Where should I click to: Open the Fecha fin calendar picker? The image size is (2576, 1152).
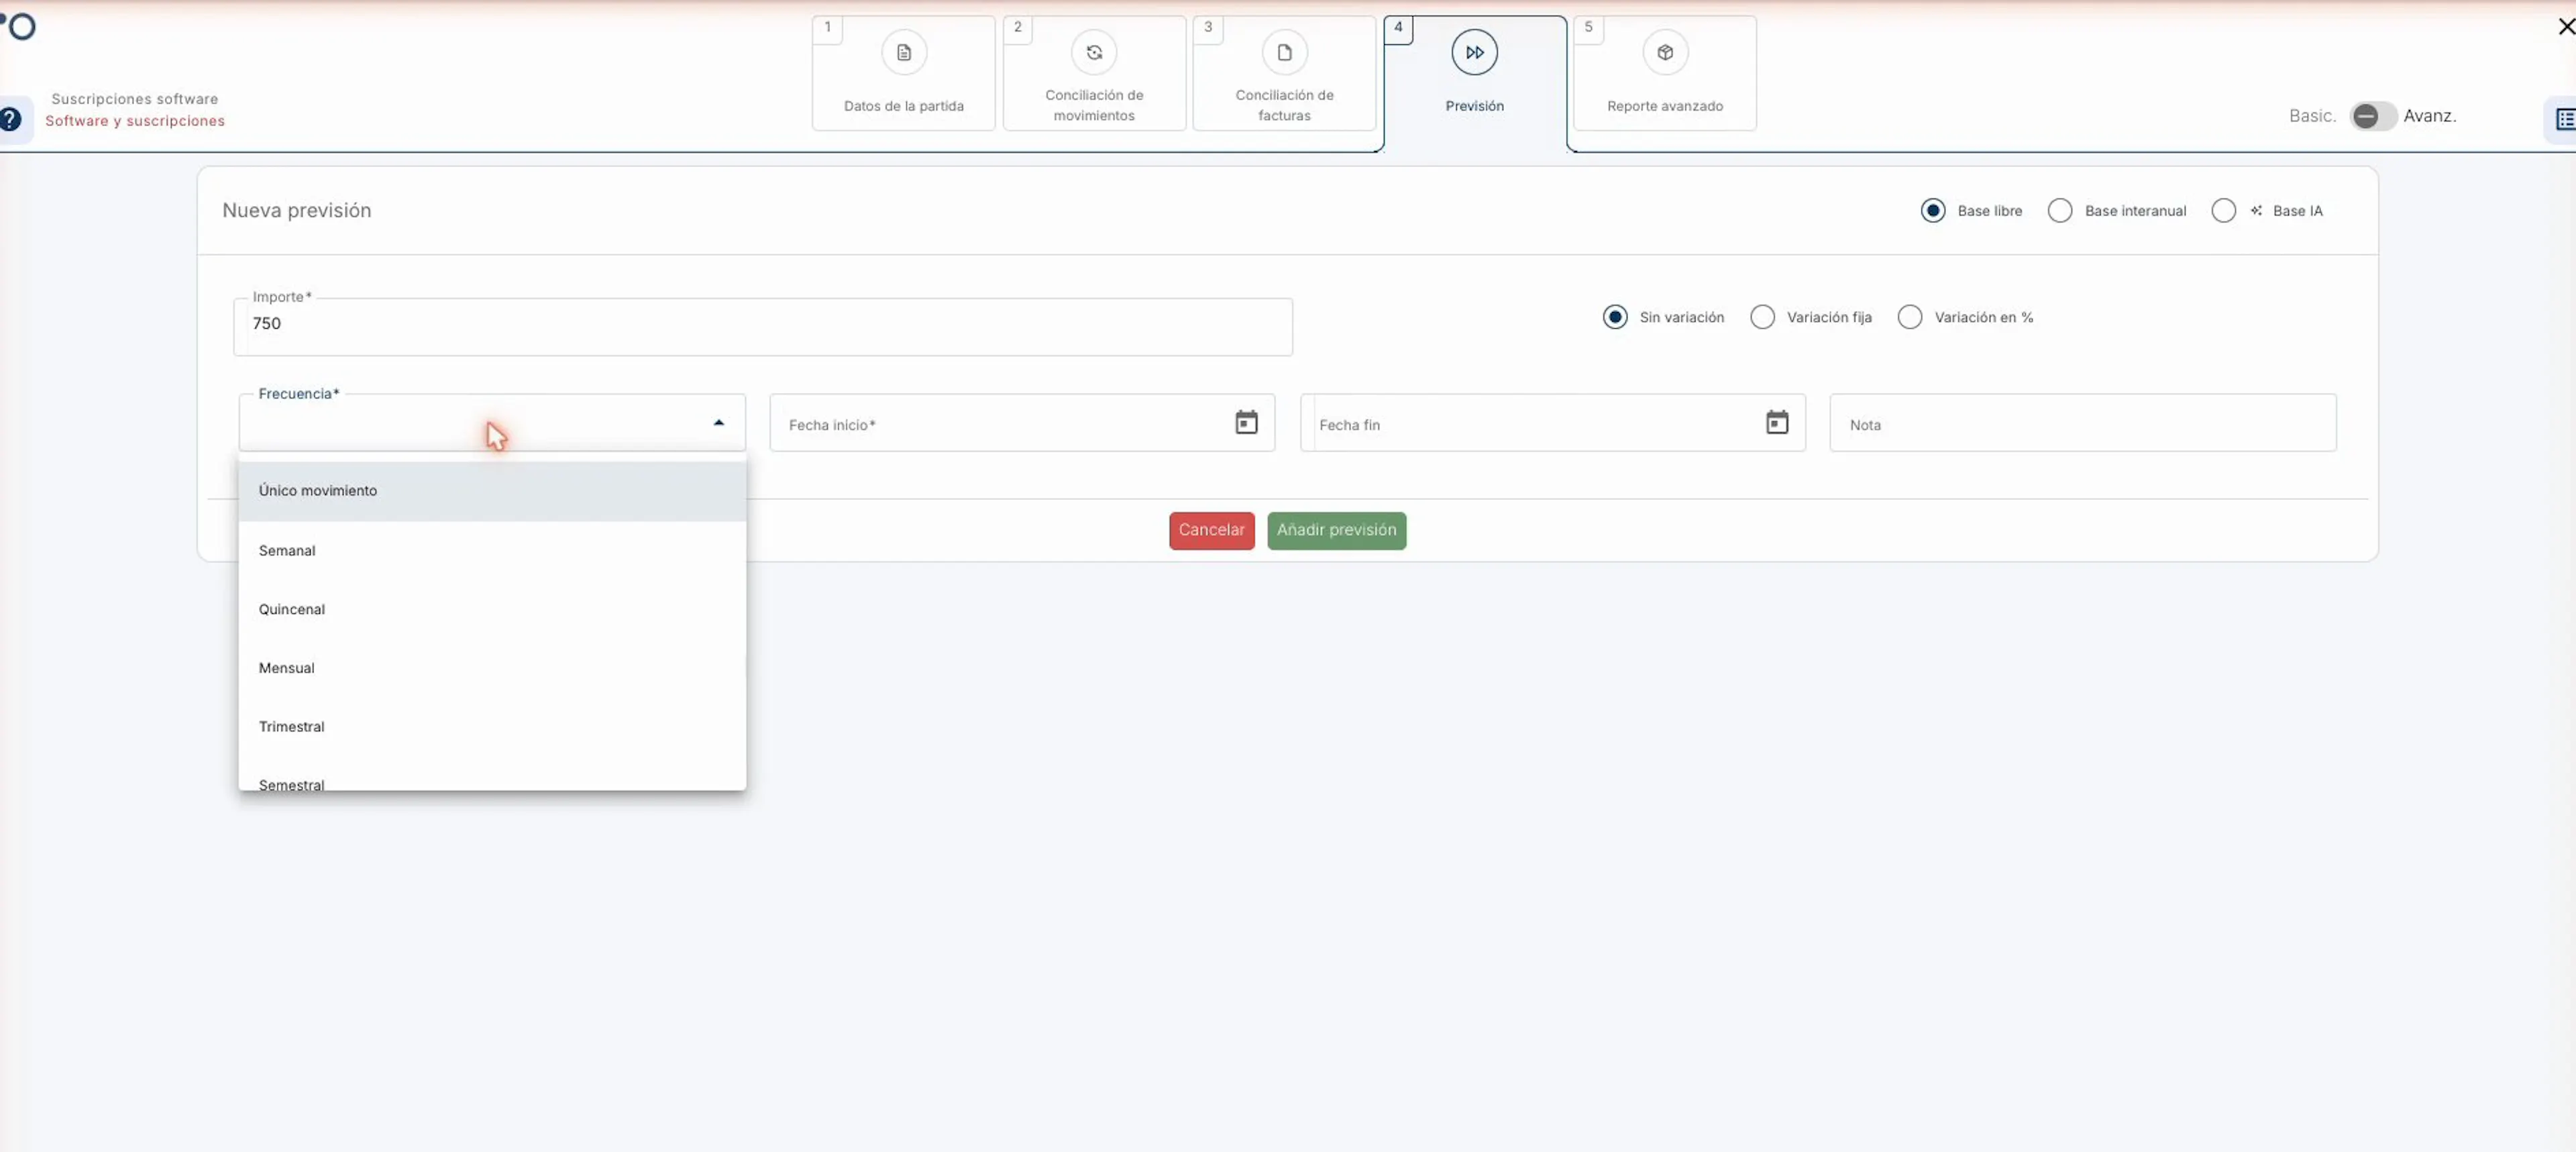(x=1776, y=423)
